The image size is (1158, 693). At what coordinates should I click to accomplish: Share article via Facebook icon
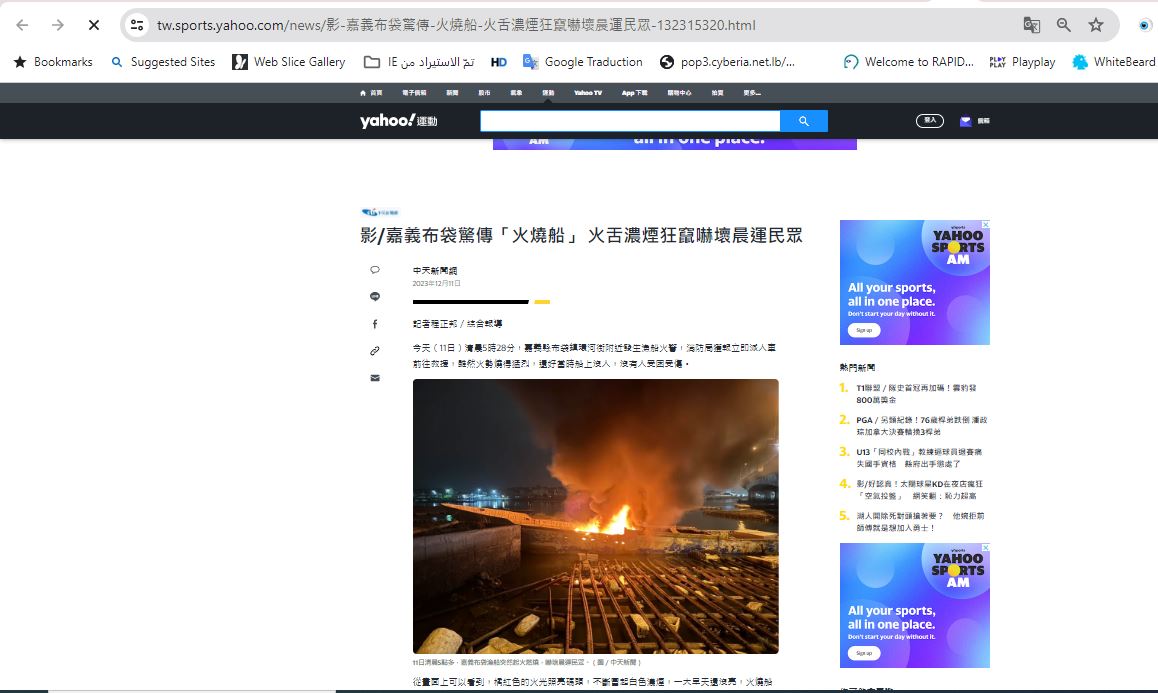375,324
